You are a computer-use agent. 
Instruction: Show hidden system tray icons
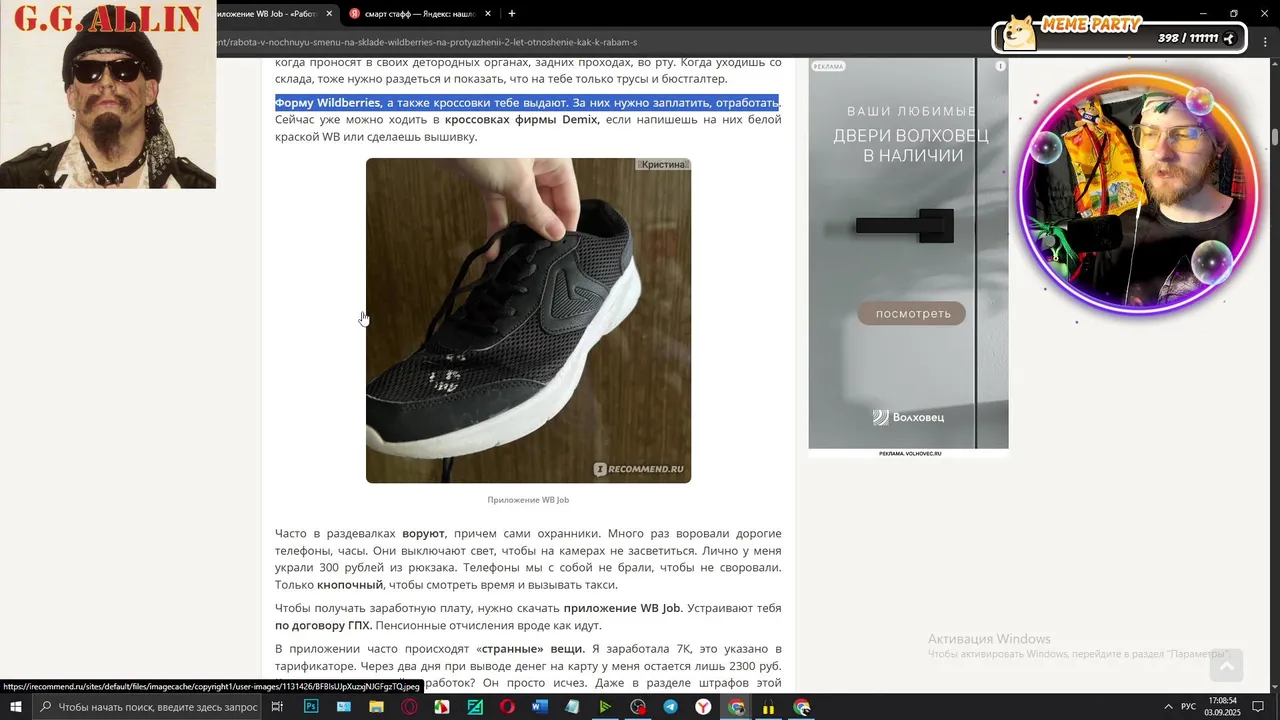[x=1168, y=707]
